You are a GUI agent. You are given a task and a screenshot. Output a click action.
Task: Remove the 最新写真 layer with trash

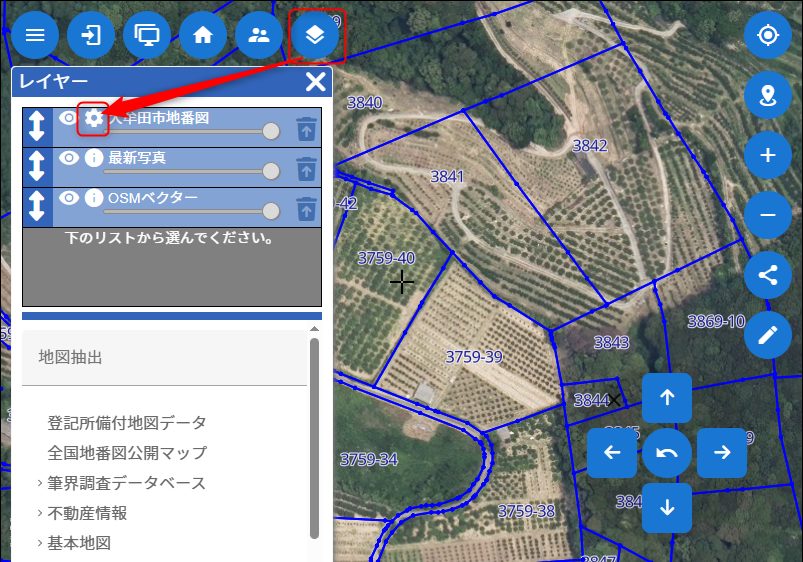(x=306, y=169)
